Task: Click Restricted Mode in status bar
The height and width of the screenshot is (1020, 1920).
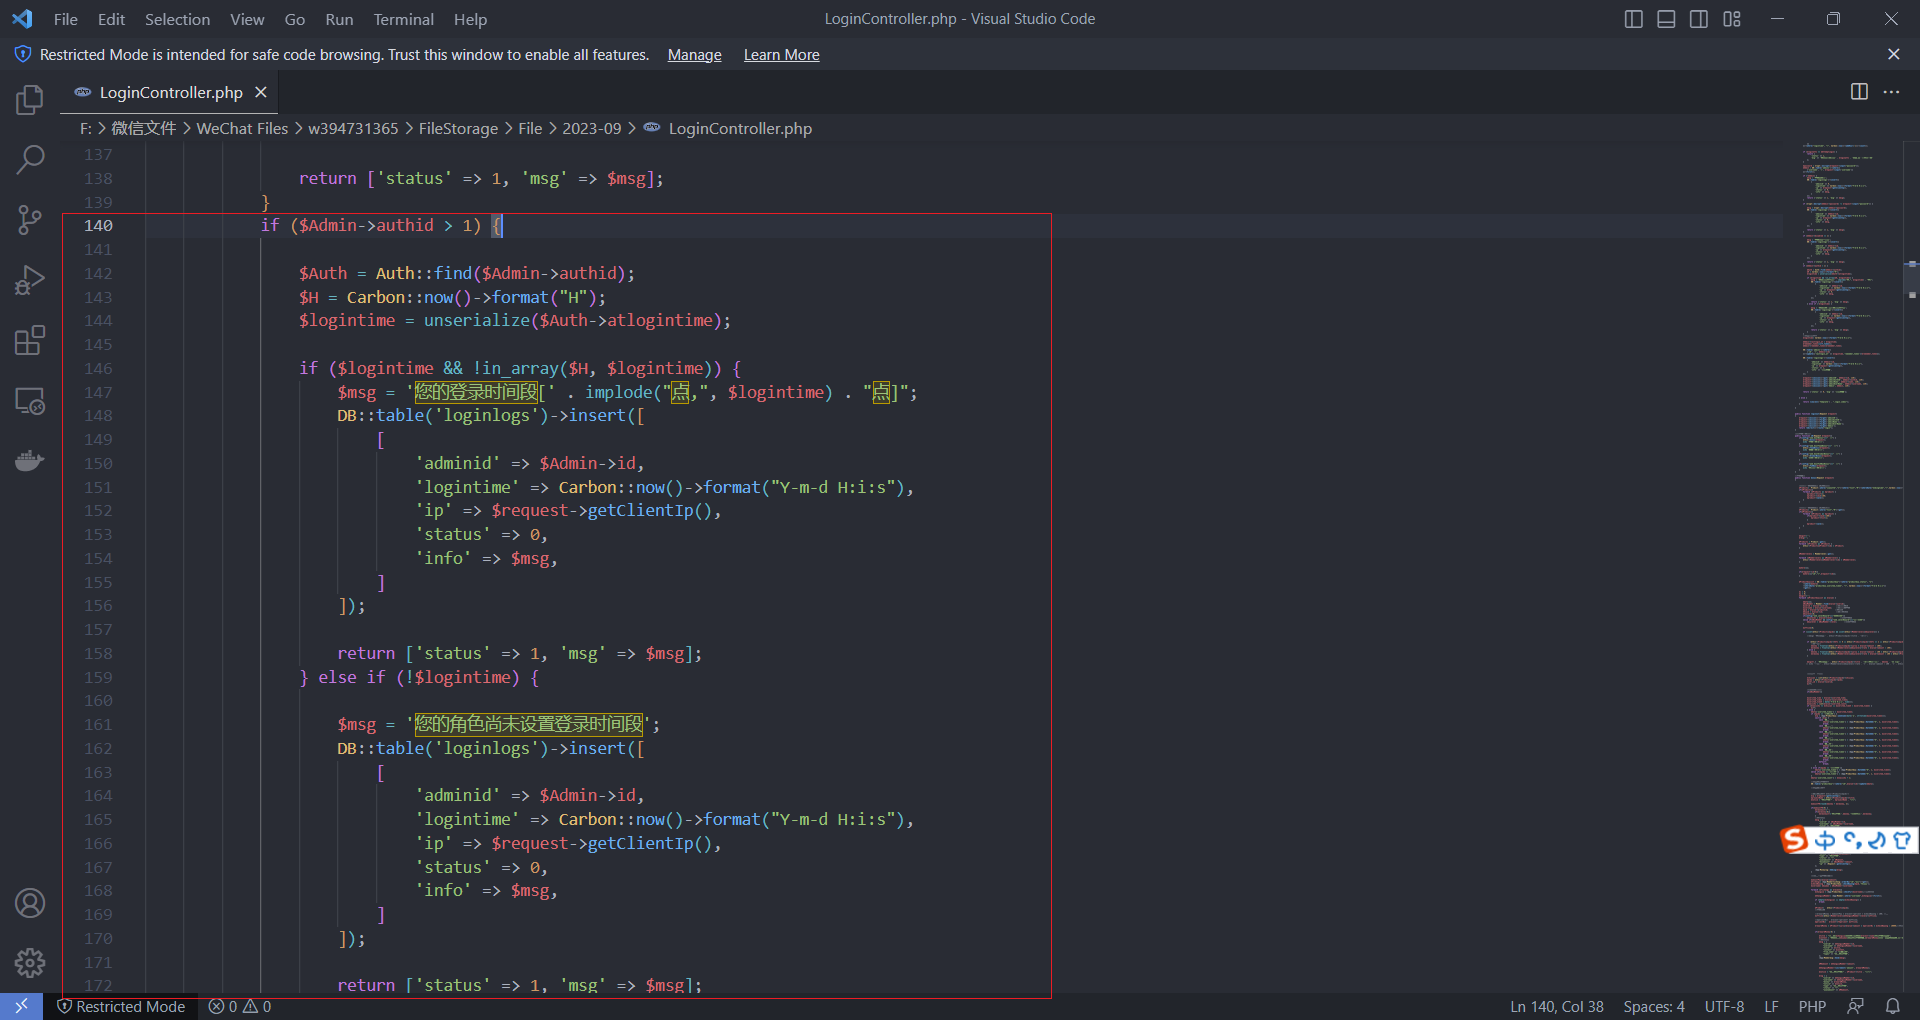Action: pyautogui.click(x=121, y=1007)
